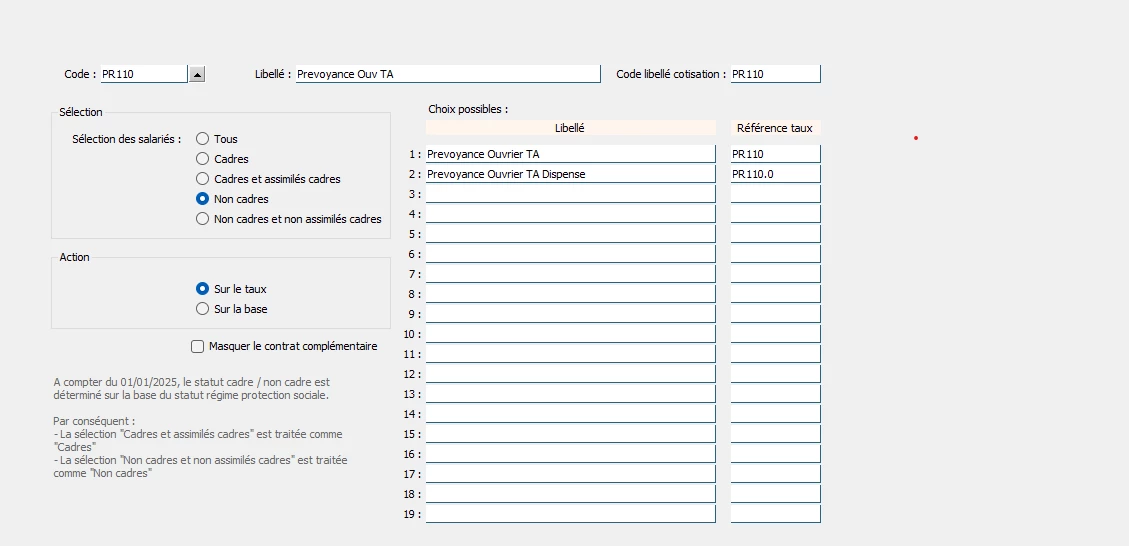Click the empty Référence taux field row 14
The image size is (1129, 546).
pyautogui.click(x=775, y=414)
